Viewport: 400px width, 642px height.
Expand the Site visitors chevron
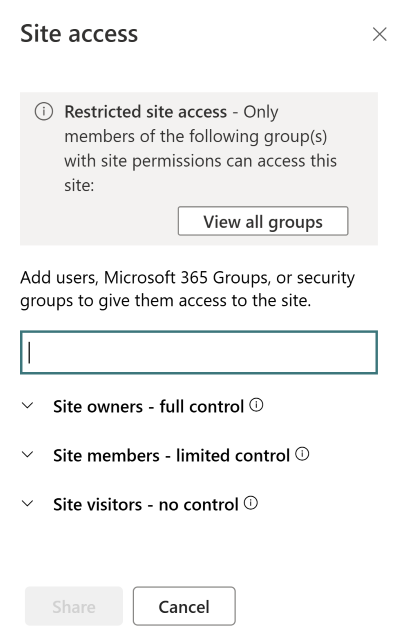(27, 504)
